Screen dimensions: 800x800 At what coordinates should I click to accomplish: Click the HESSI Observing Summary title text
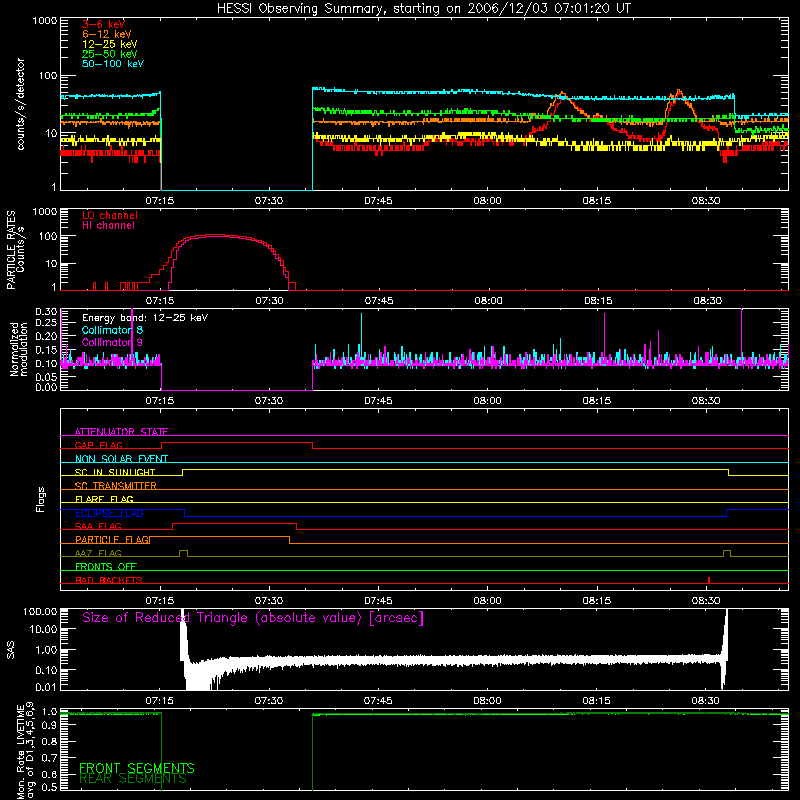tap(423, 9)
